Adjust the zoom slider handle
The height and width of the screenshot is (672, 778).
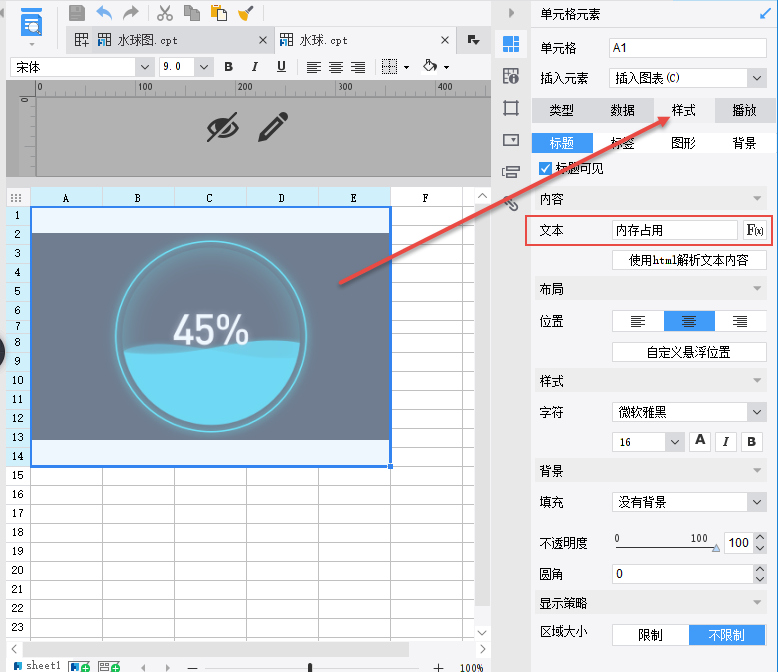pos(310,668)
